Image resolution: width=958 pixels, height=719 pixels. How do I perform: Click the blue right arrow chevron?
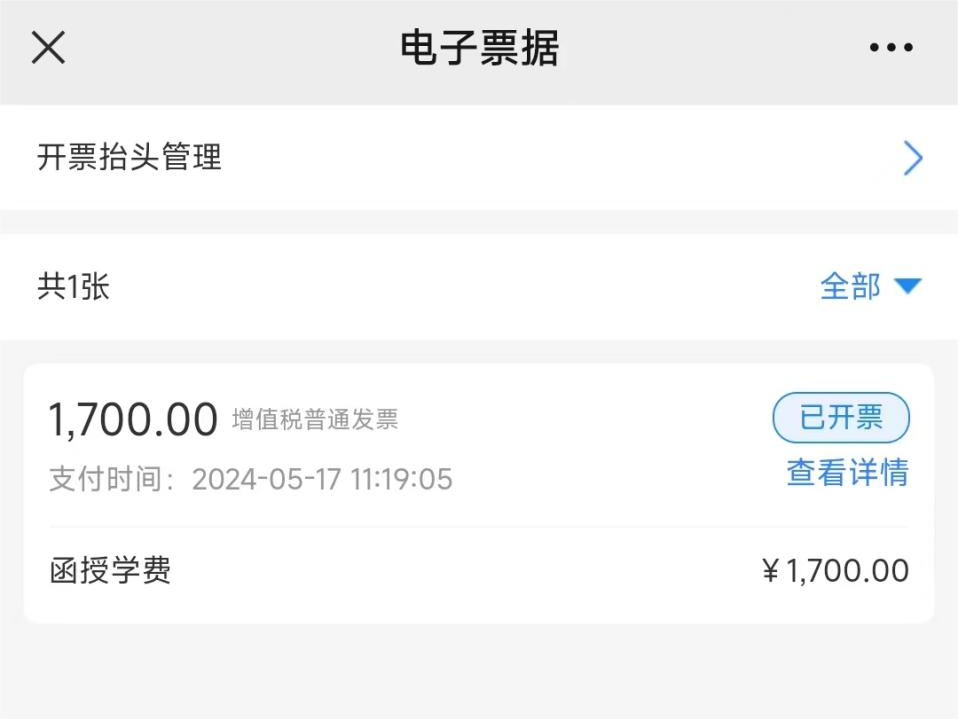pos(911,158)
